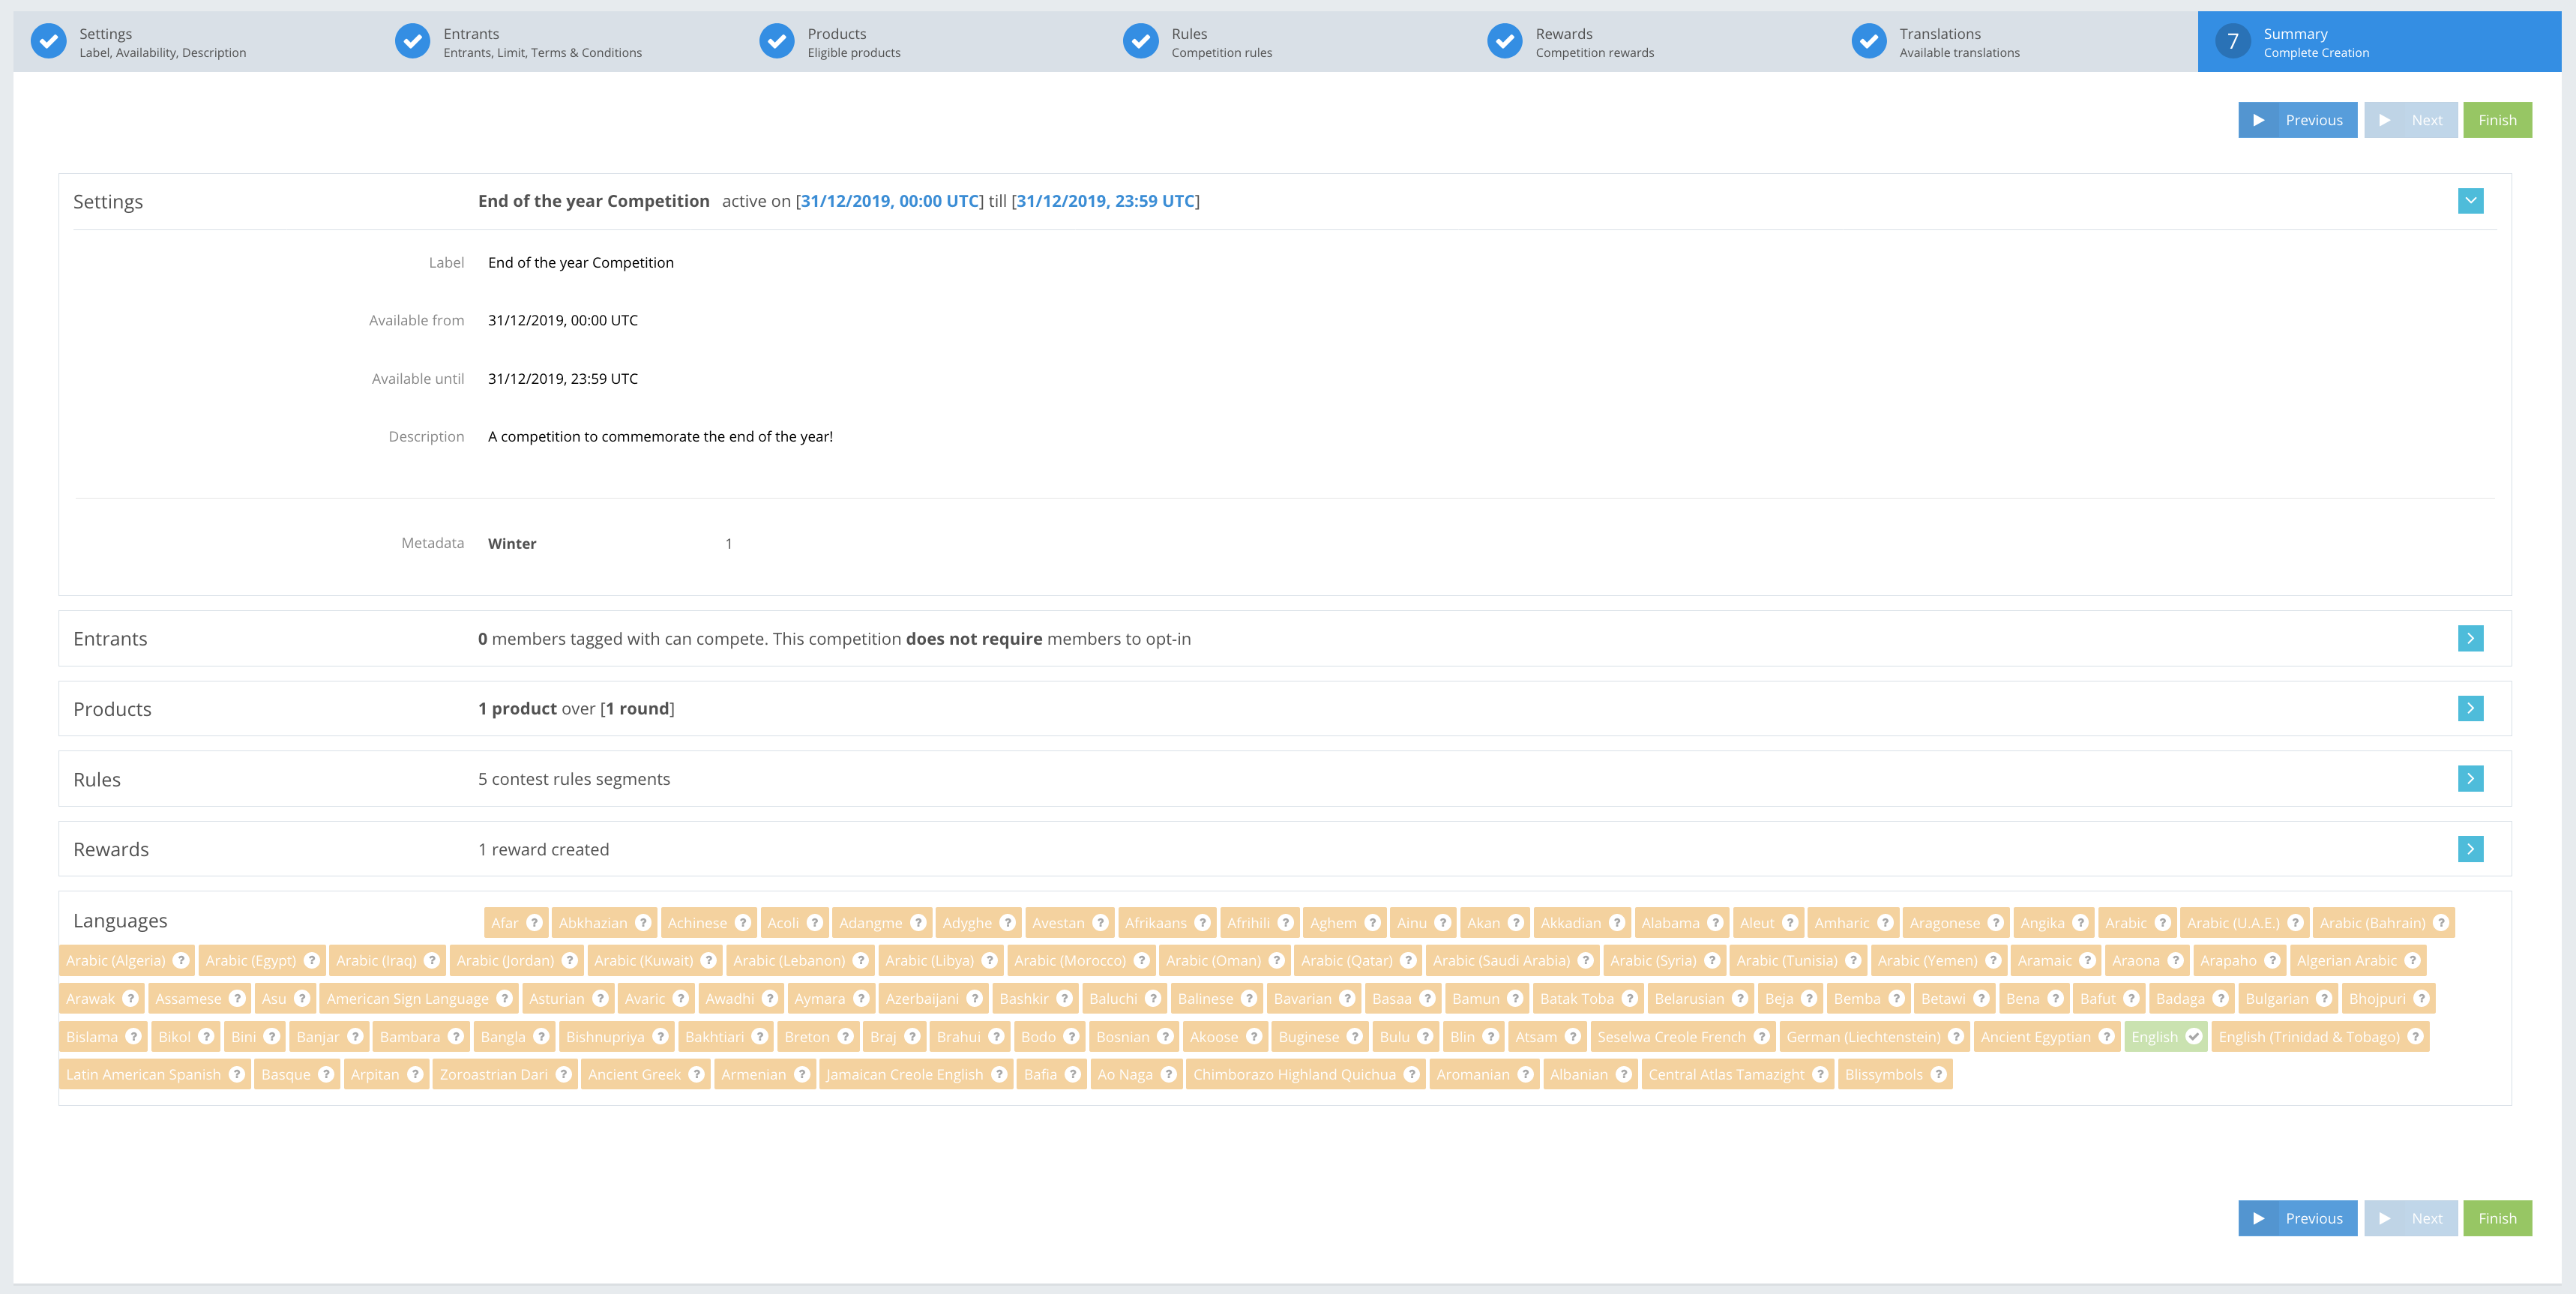2576x1294 pixels.
Task: Expand the Rules section
Action: [x=2470, y=779]
